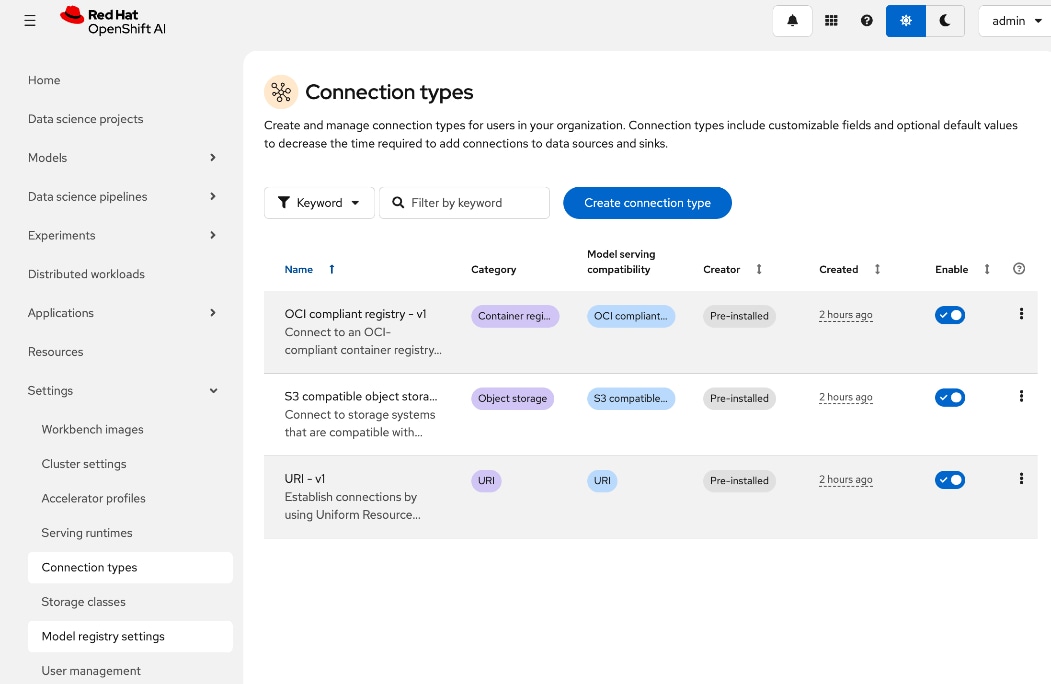1051x684 pixels.
Task: Open the notifications bell icon
Action: [x=791, y=20]
